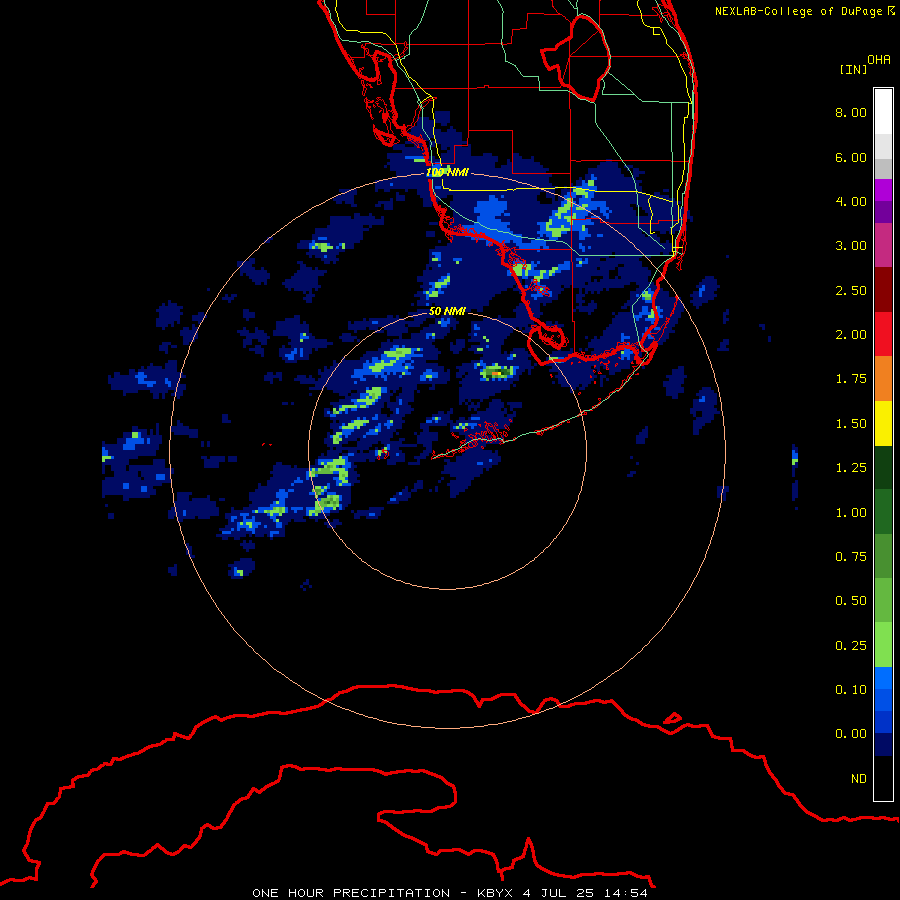This screenshot has width=900, height=900.
Task: Select the 0.00 legend value
Action: click(851, 734)
